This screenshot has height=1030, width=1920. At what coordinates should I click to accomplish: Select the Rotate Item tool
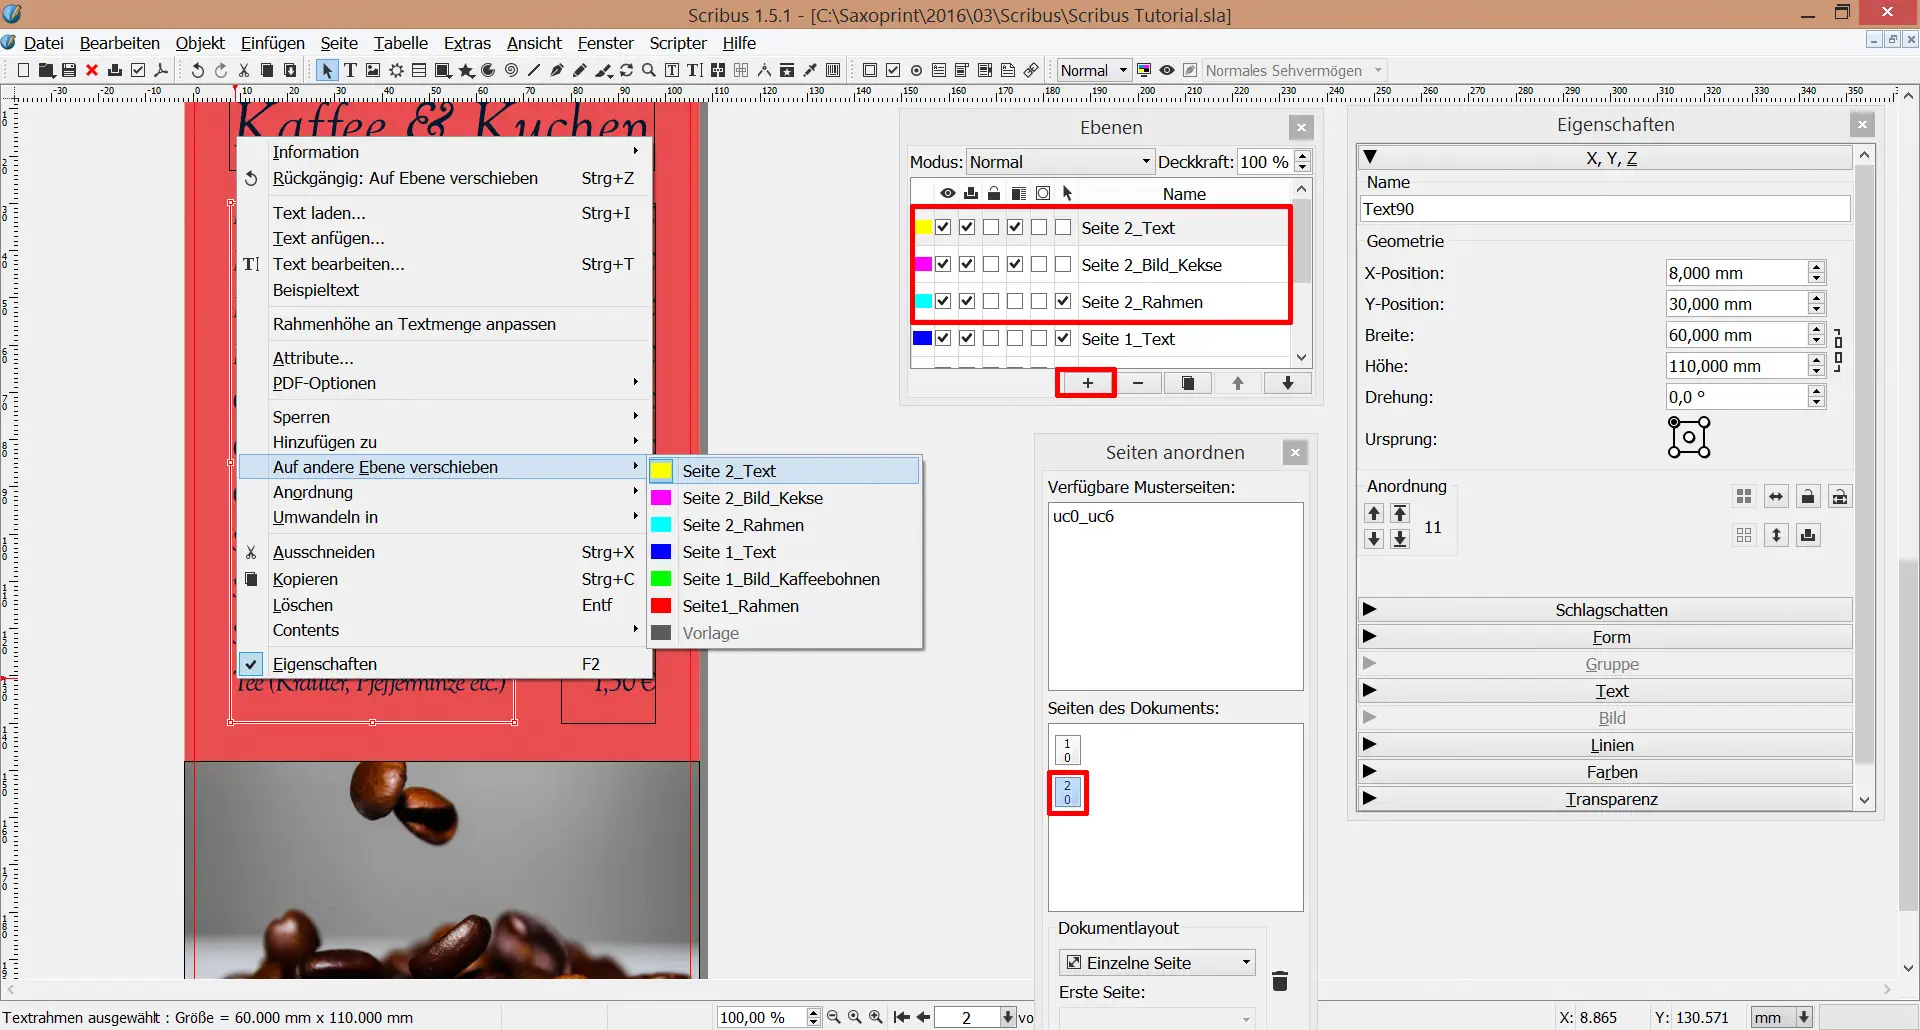(x=627, y=70)
